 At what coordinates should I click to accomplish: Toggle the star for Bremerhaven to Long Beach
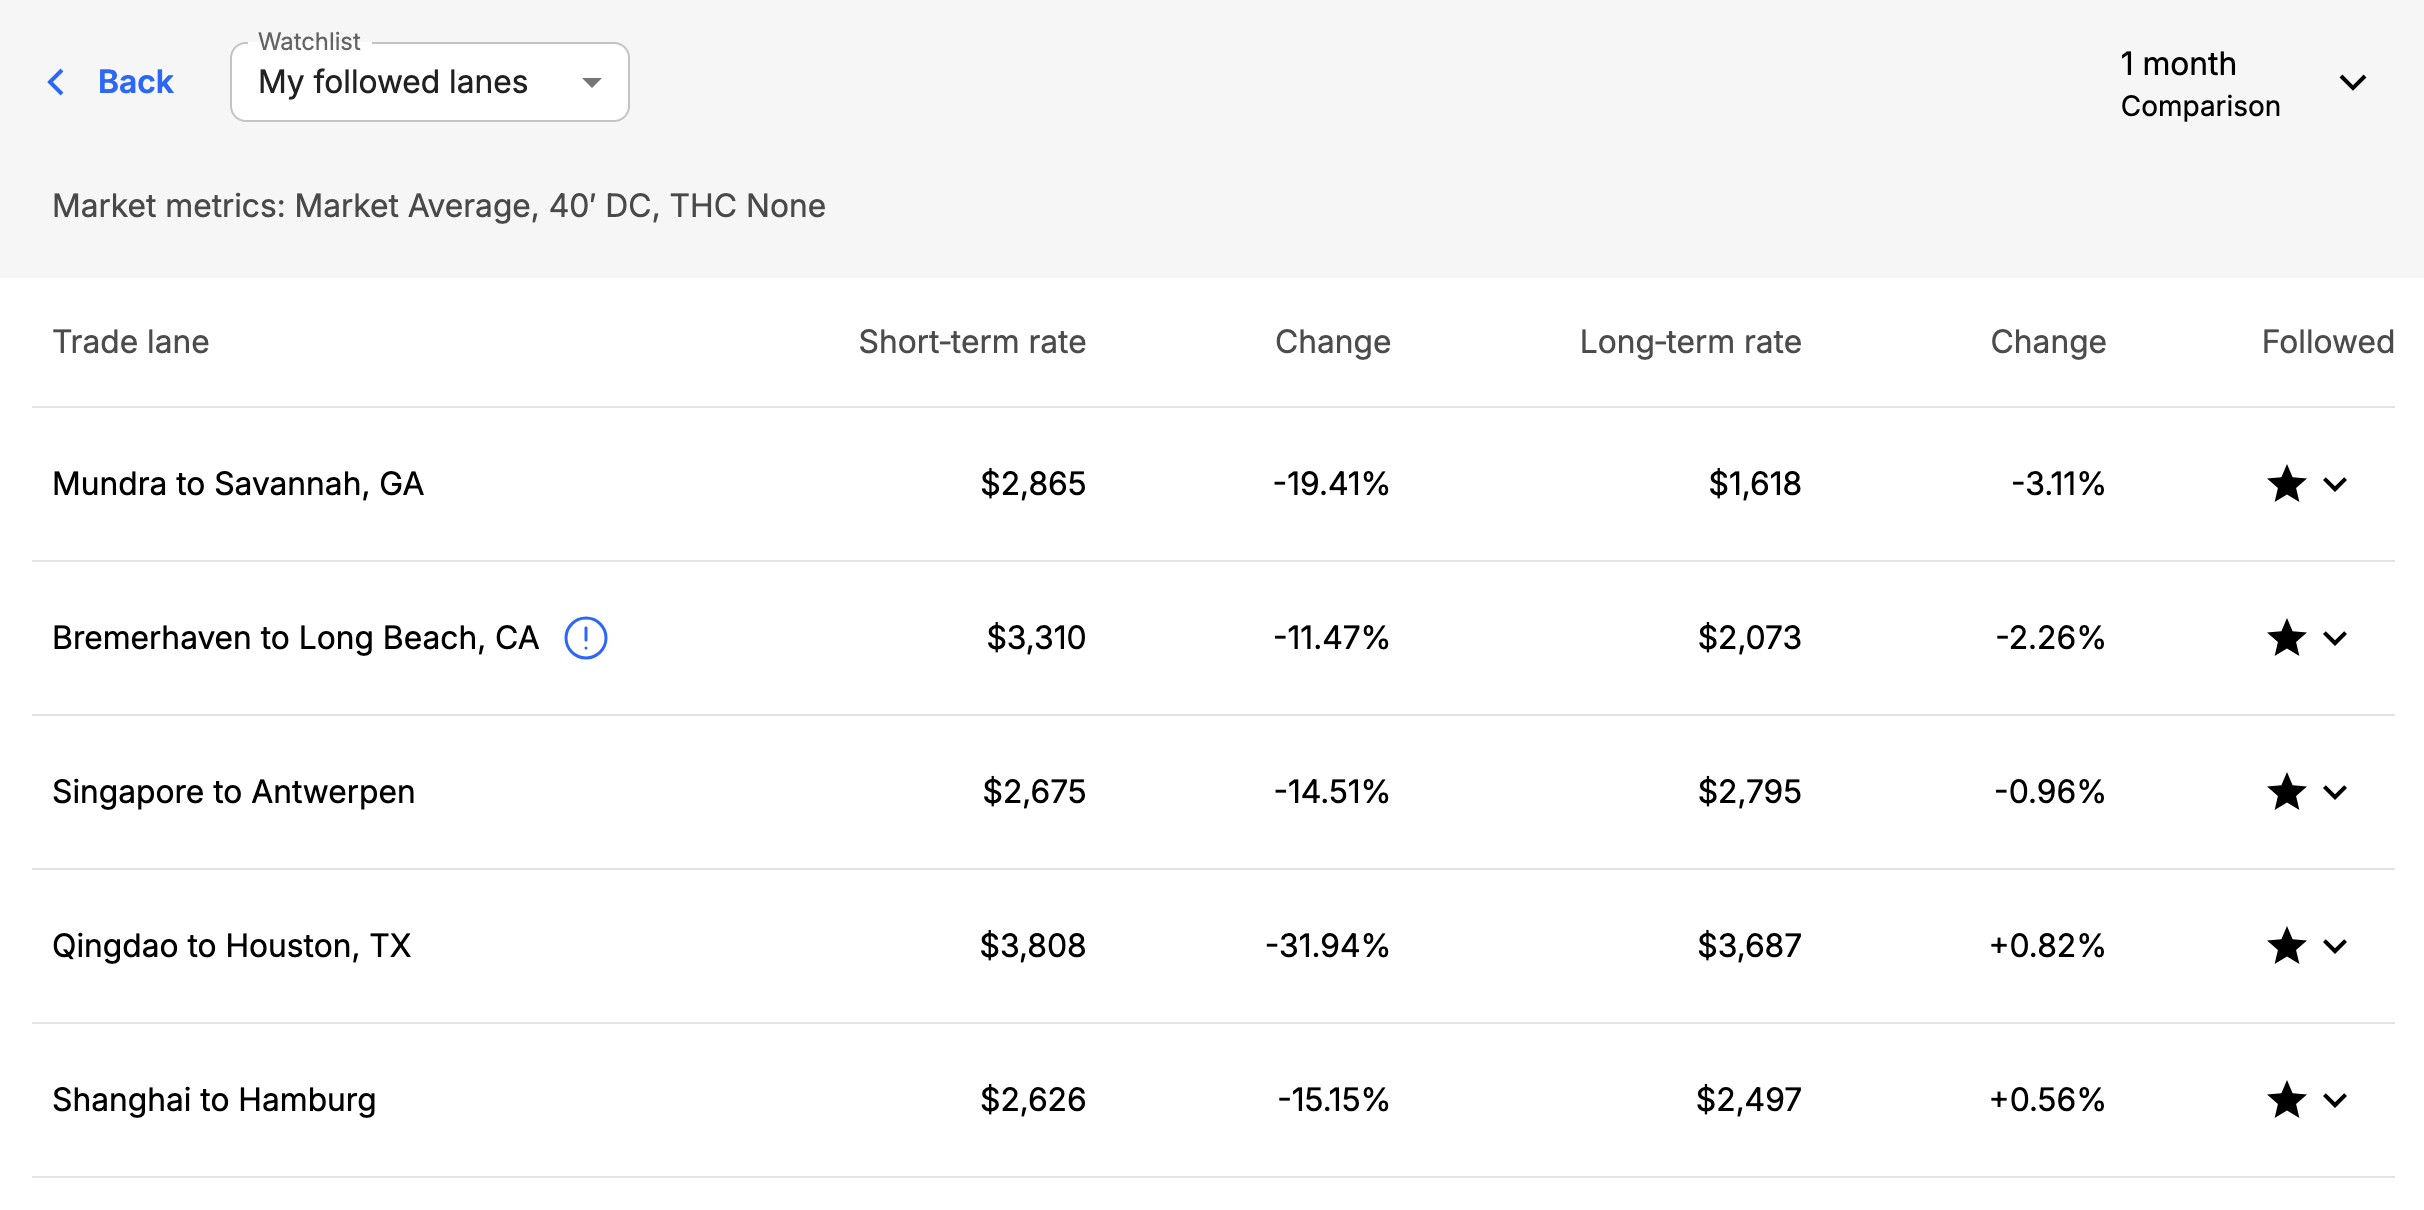[x=2286, y=638]
